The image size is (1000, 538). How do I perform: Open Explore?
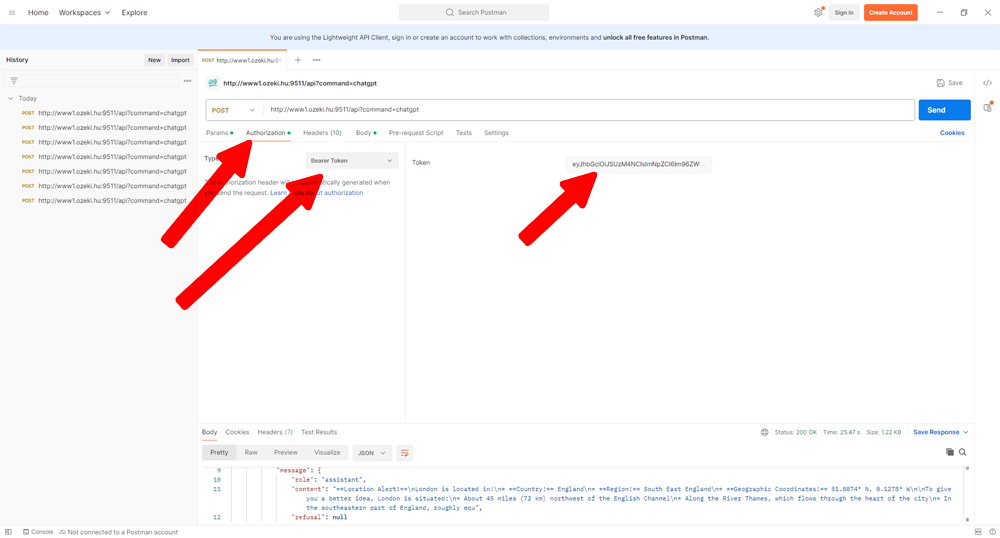tap(135, 13)
